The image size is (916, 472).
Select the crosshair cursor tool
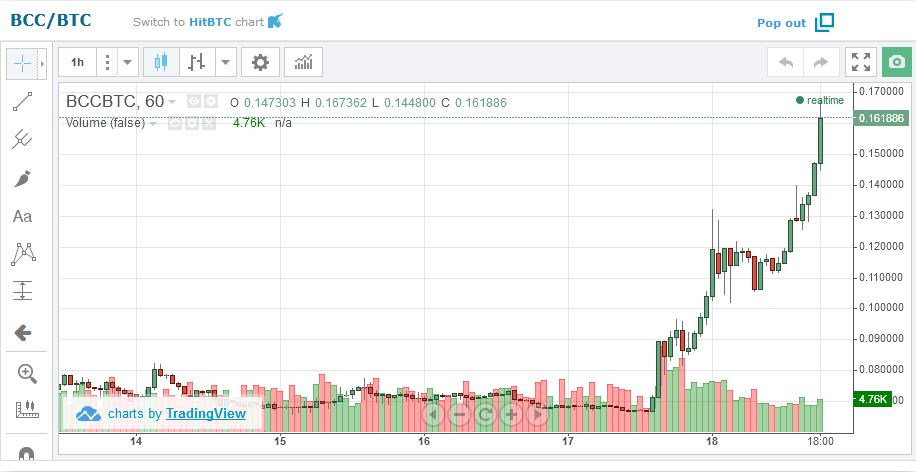tap(22, 63)
